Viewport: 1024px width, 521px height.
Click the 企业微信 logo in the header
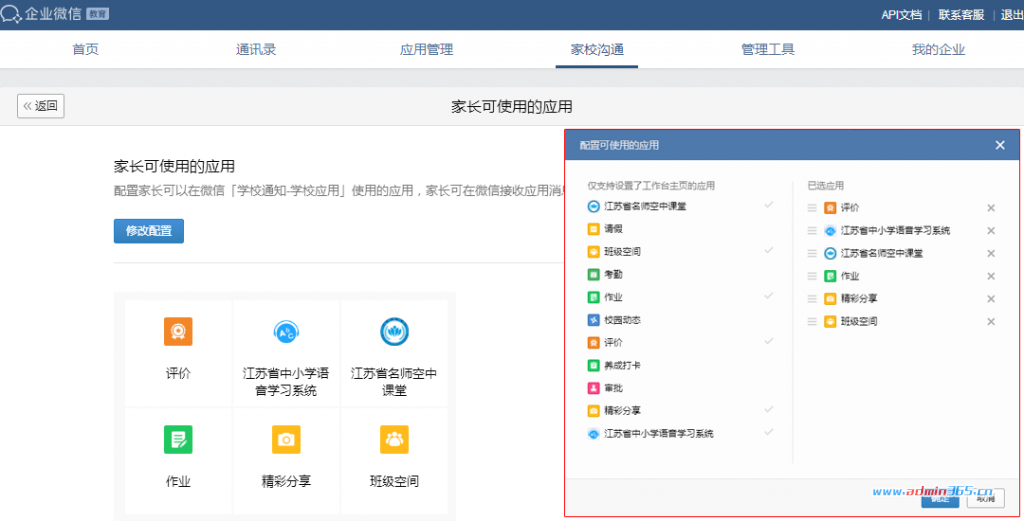point(41,14)
